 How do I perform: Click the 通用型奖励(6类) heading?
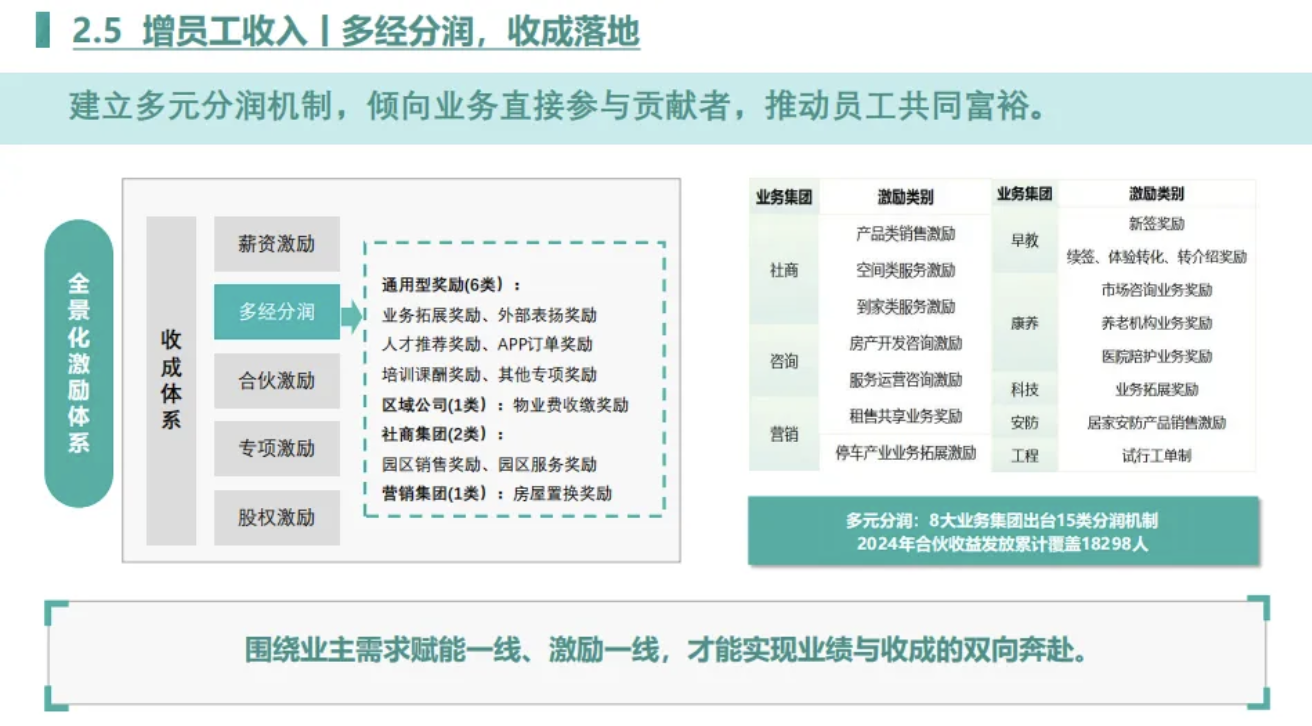pyautogui.click(x=451, y=285)
